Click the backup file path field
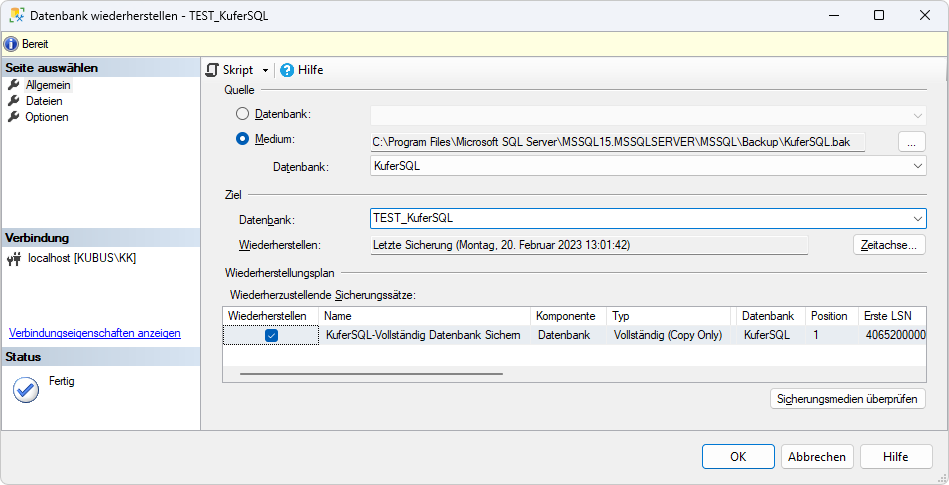 pos(618,142)
